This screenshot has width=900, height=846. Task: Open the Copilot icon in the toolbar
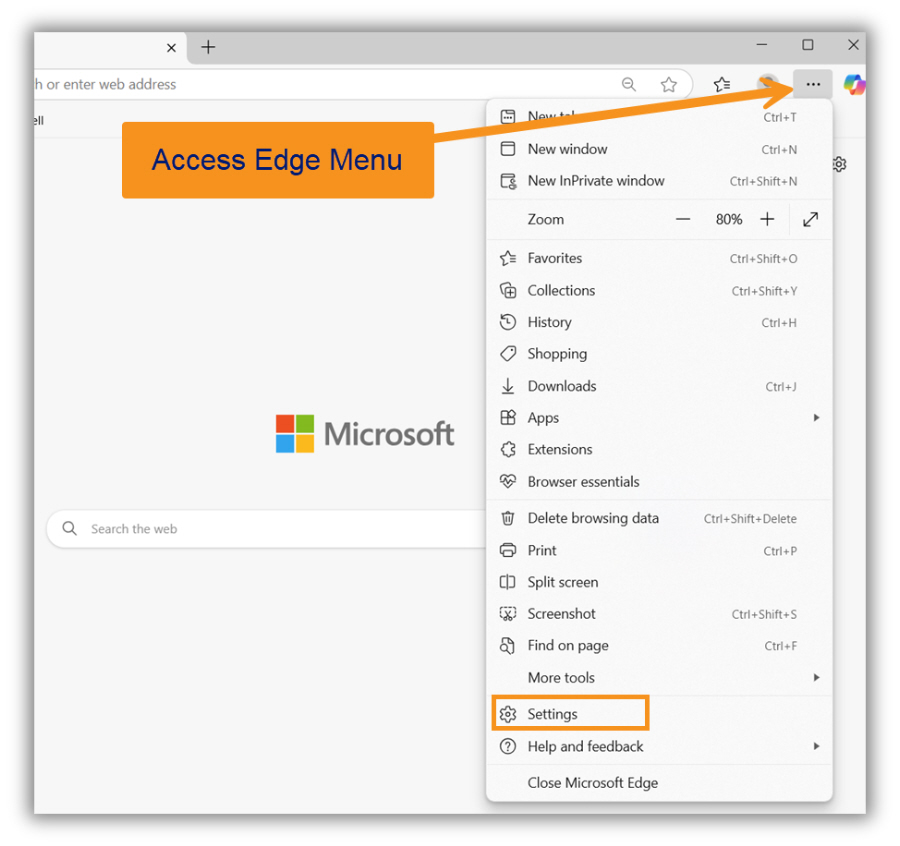pyautogui.click(x=855, y=84)
